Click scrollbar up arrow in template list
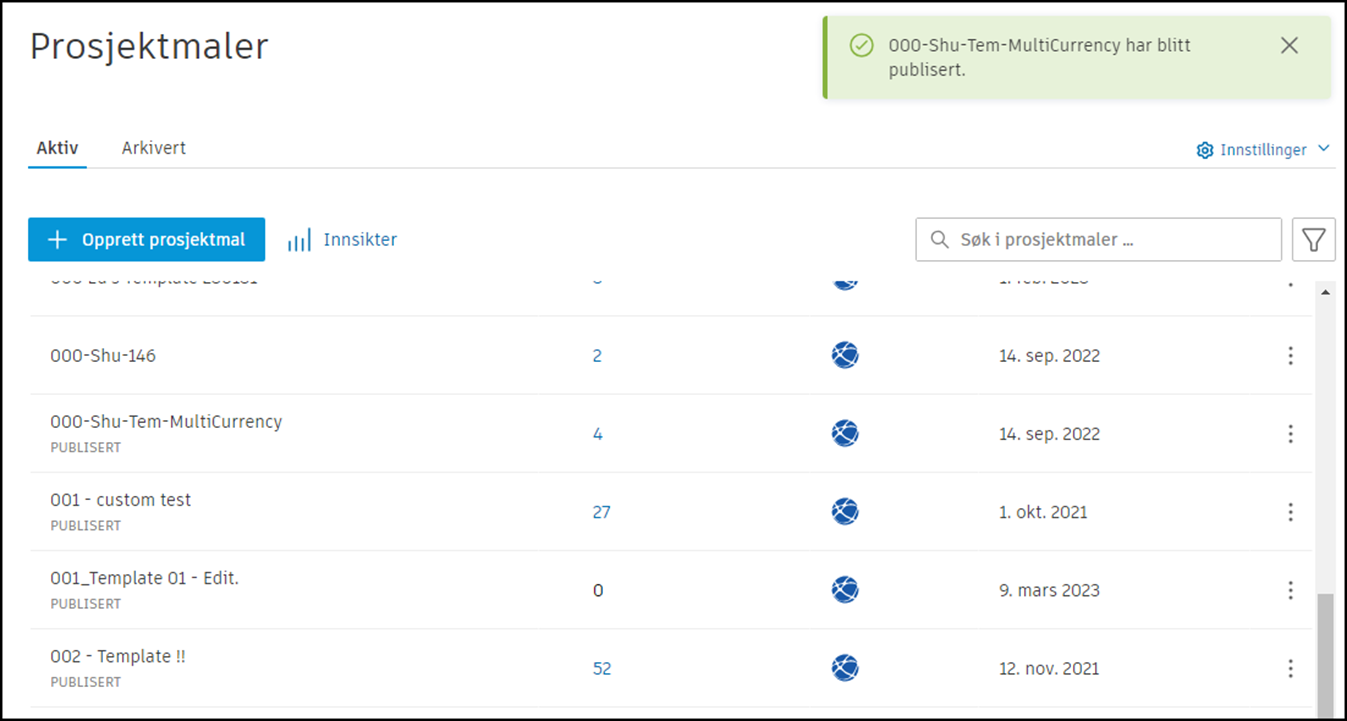The width and height of the screenshot is (1347, 721). pyautogui.click(x=1326, y=292)
